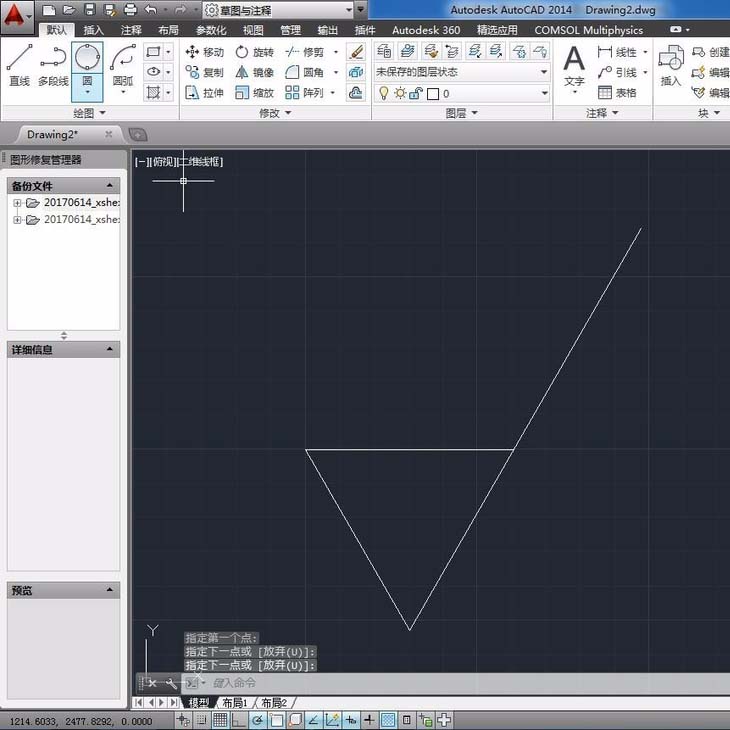Choose the Arc (圆弧) tool
Viewport: 730px width, 730px height.
click(x=122, y=65)
